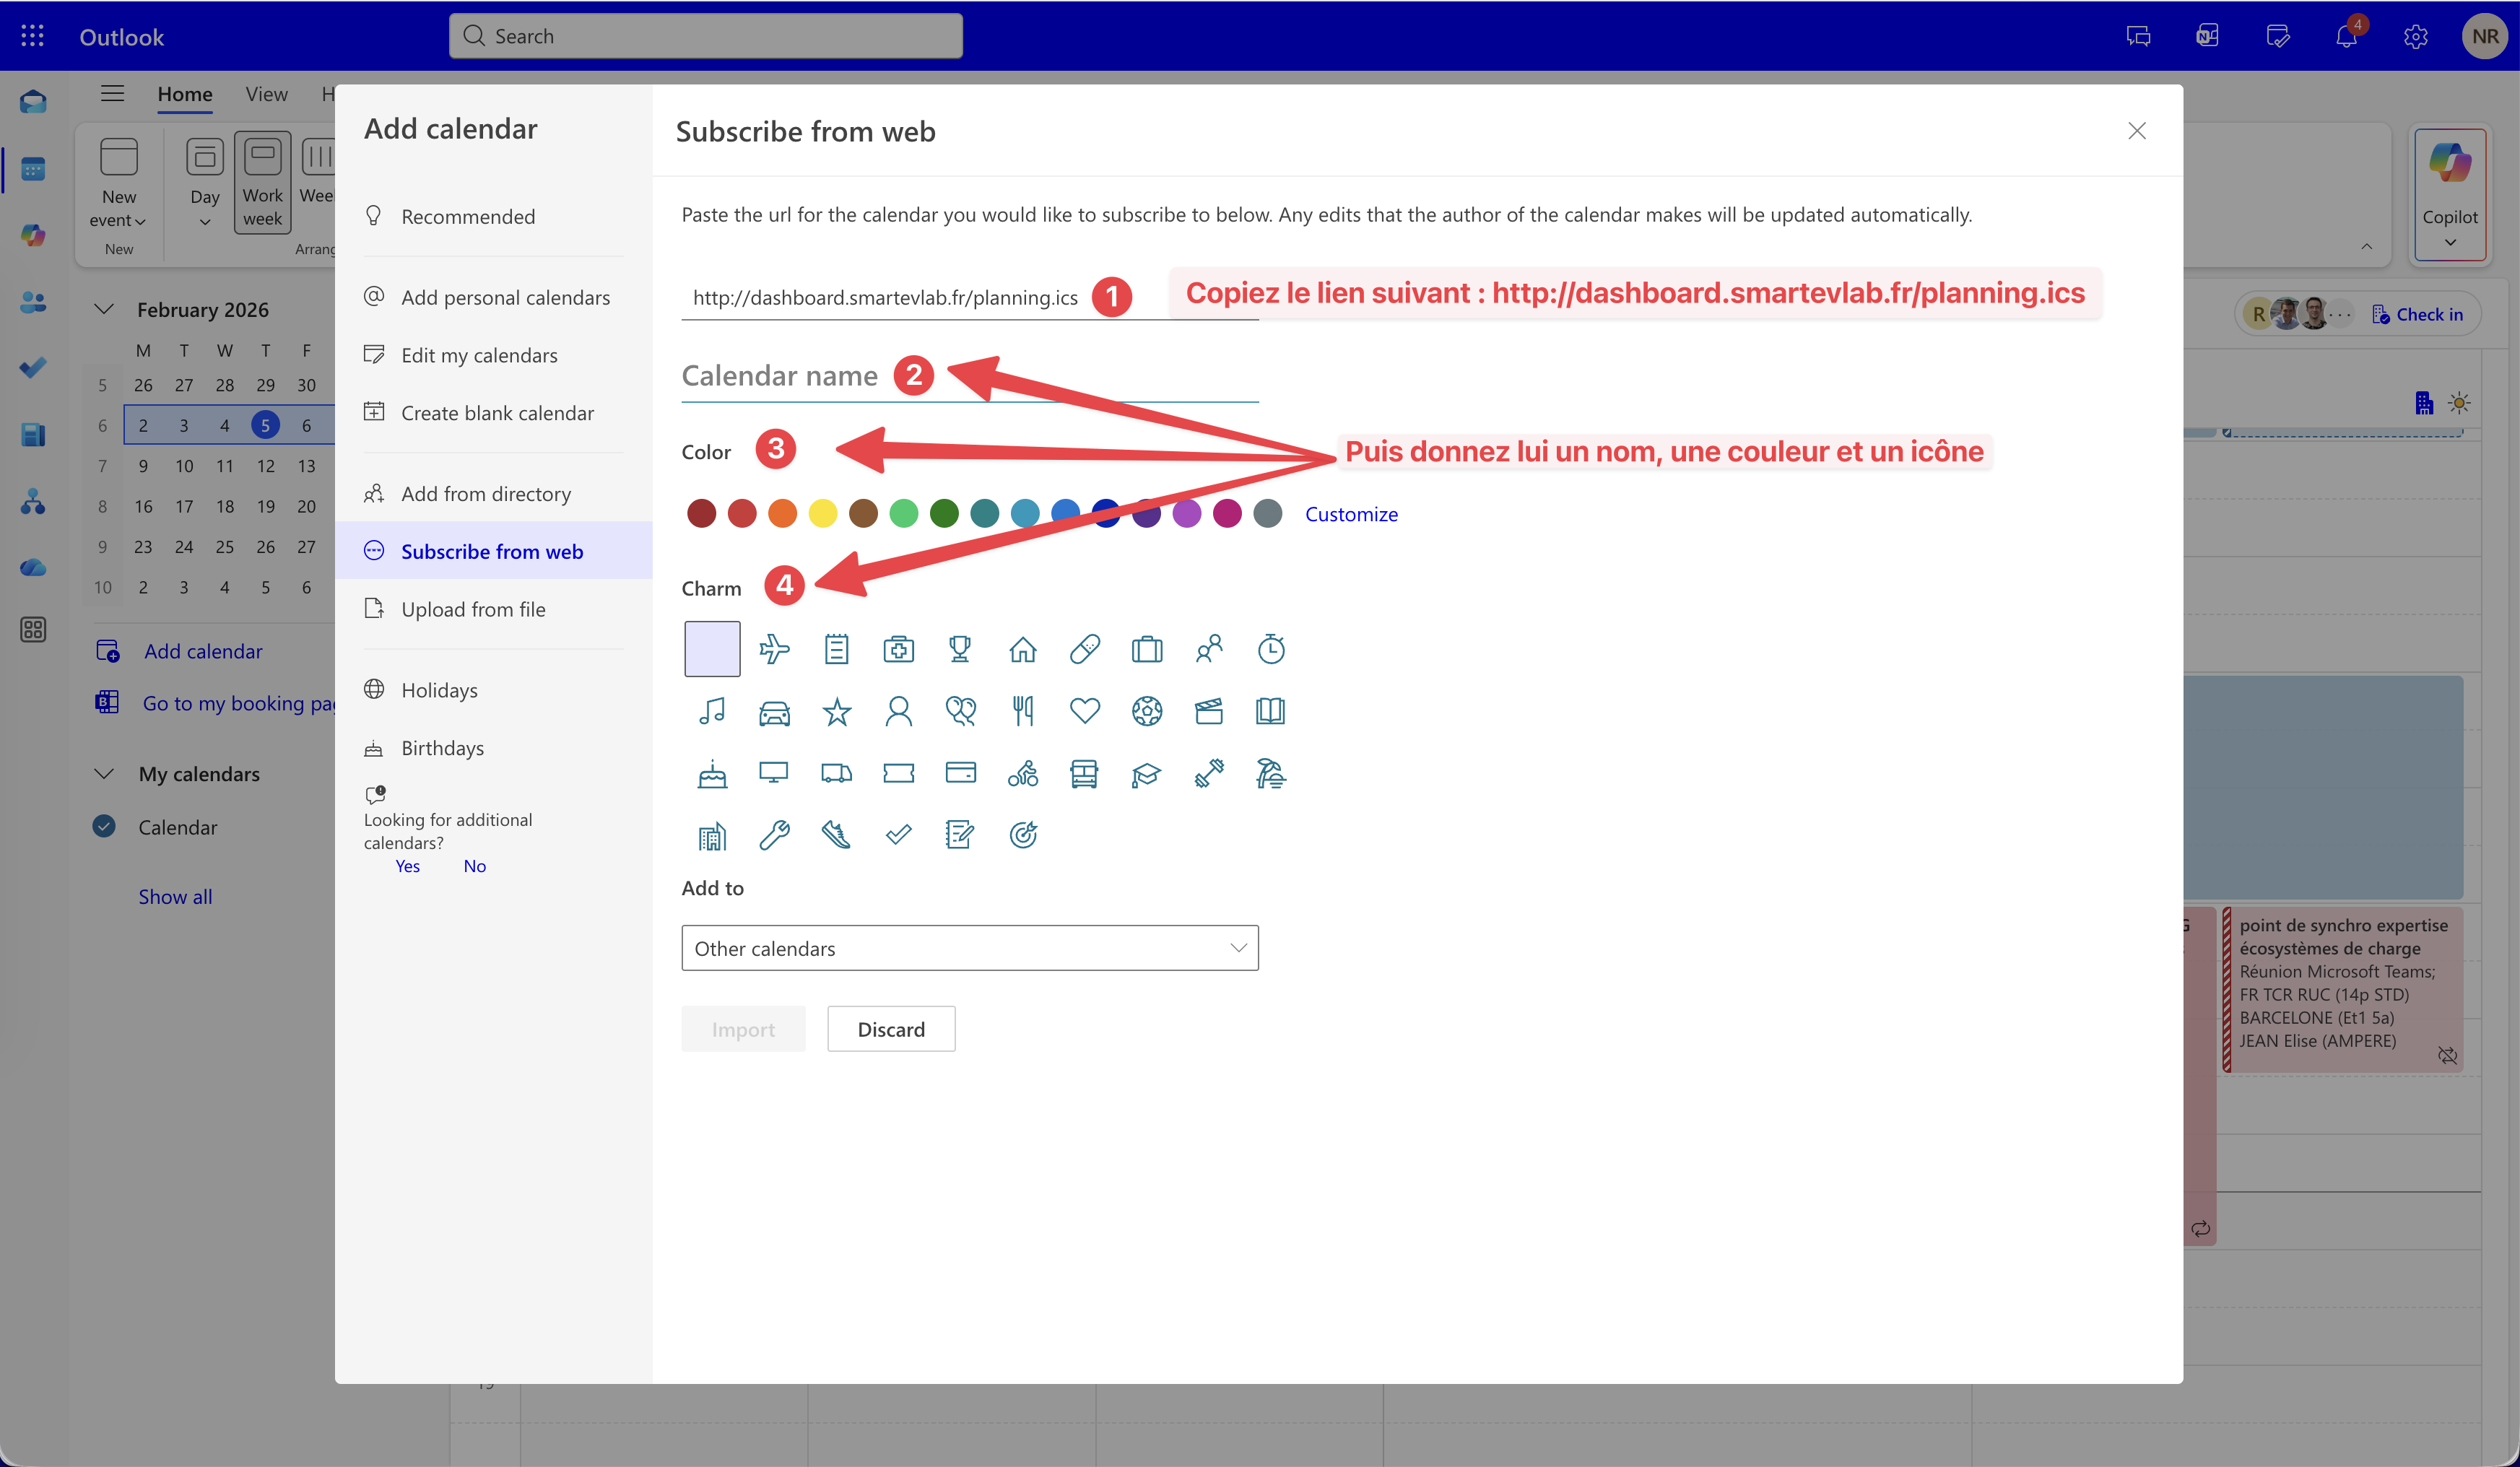Click the Calendar name input field
Viewport: 2520px width, 1467px height.
pyautogui.click(x=780, y=377)
